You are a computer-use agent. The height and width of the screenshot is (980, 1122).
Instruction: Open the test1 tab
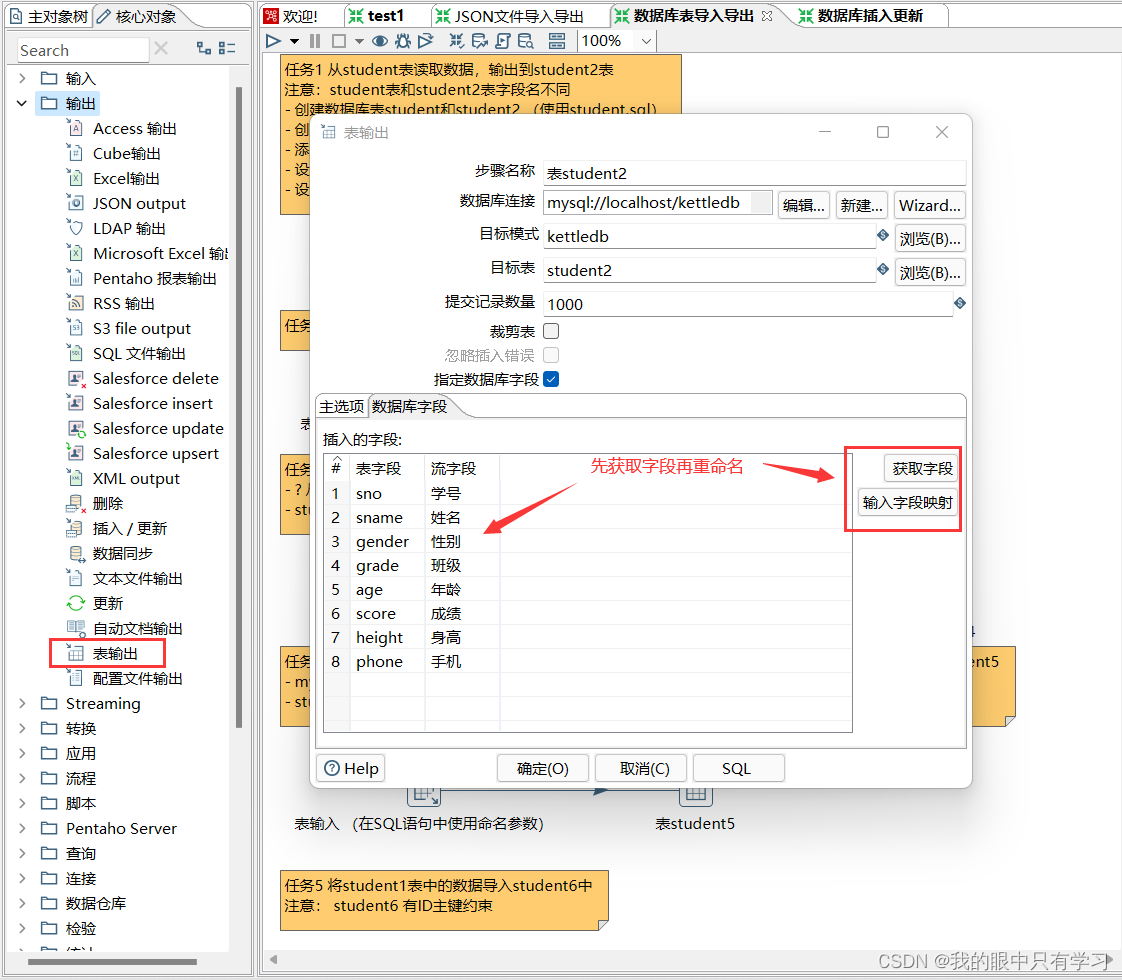pyautogui.click(x=377, y=16)
